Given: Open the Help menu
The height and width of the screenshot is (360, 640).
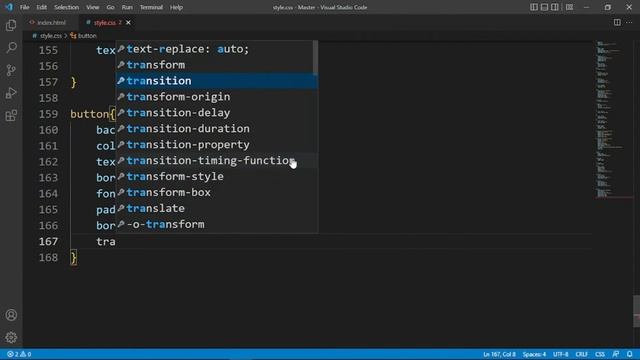Looking at the screenshot, I should [176, 7].
